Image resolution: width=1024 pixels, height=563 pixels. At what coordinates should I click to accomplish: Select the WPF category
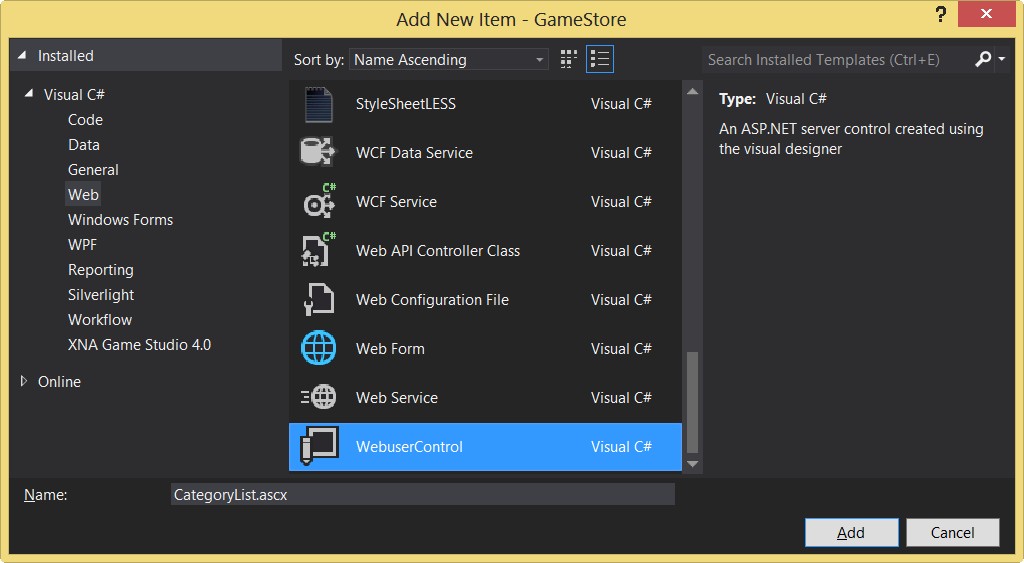click(x=82, y=244)
